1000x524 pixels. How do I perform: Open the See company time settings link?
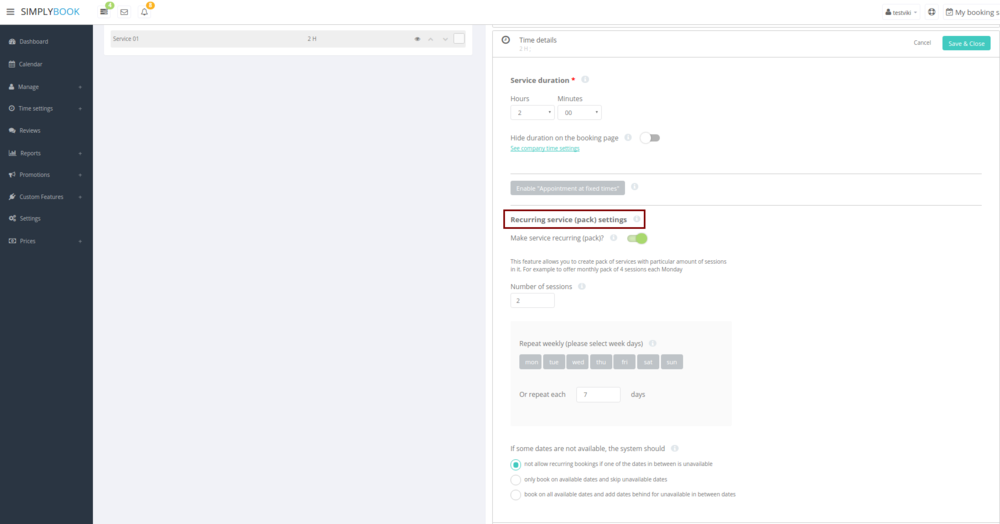pos(545,149)
